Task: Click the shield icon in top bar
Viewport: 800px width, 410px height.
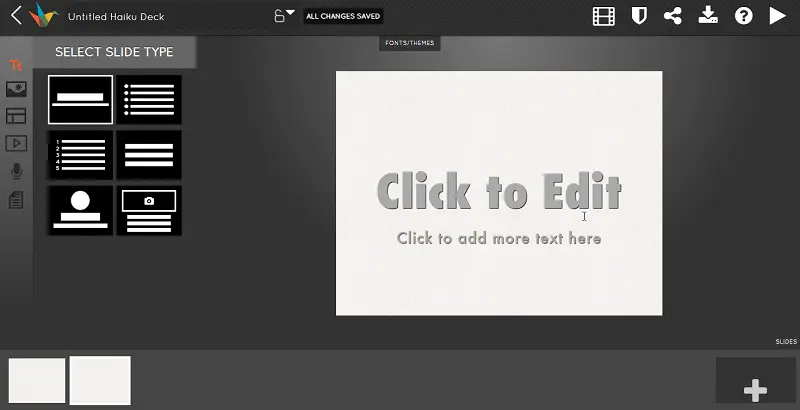Action: 638,16
